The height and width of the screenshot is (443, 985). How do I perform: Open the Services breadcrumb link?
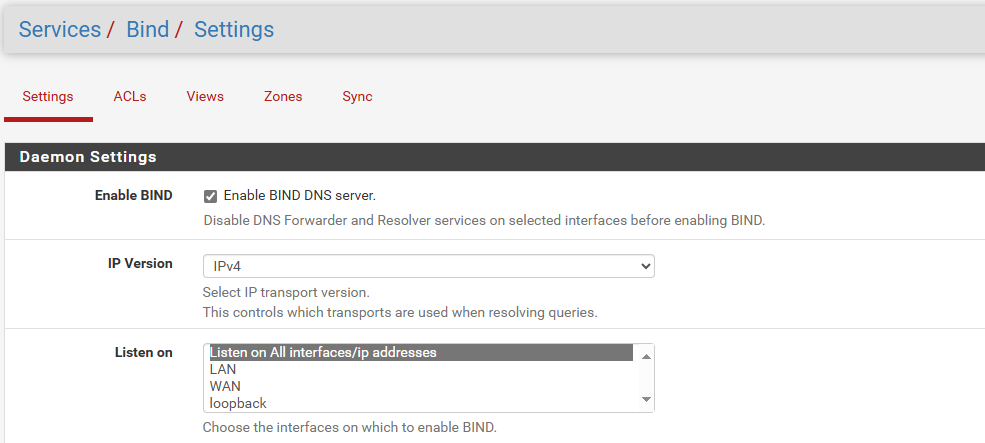[60, 30]
